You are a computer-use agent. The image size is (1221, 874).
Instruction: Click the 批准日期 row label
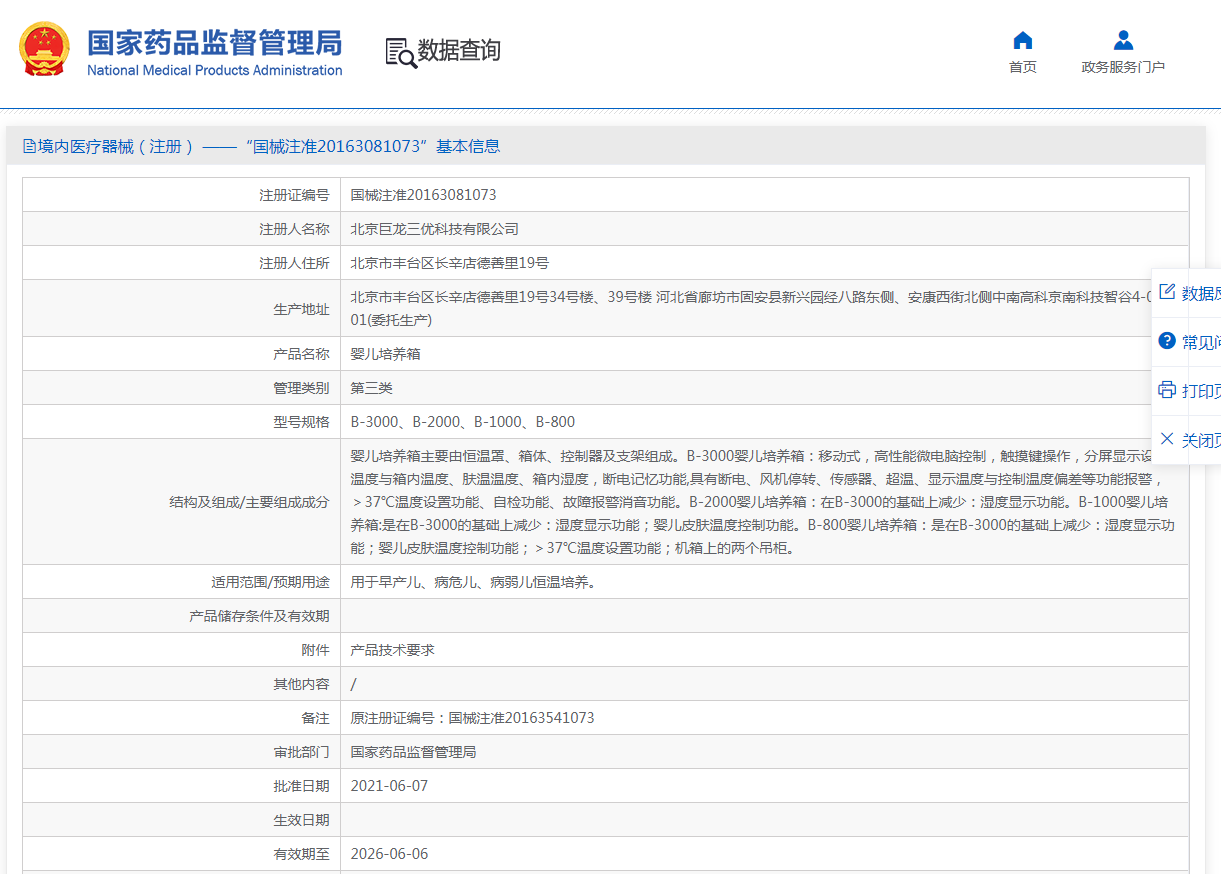click(301, 786)
